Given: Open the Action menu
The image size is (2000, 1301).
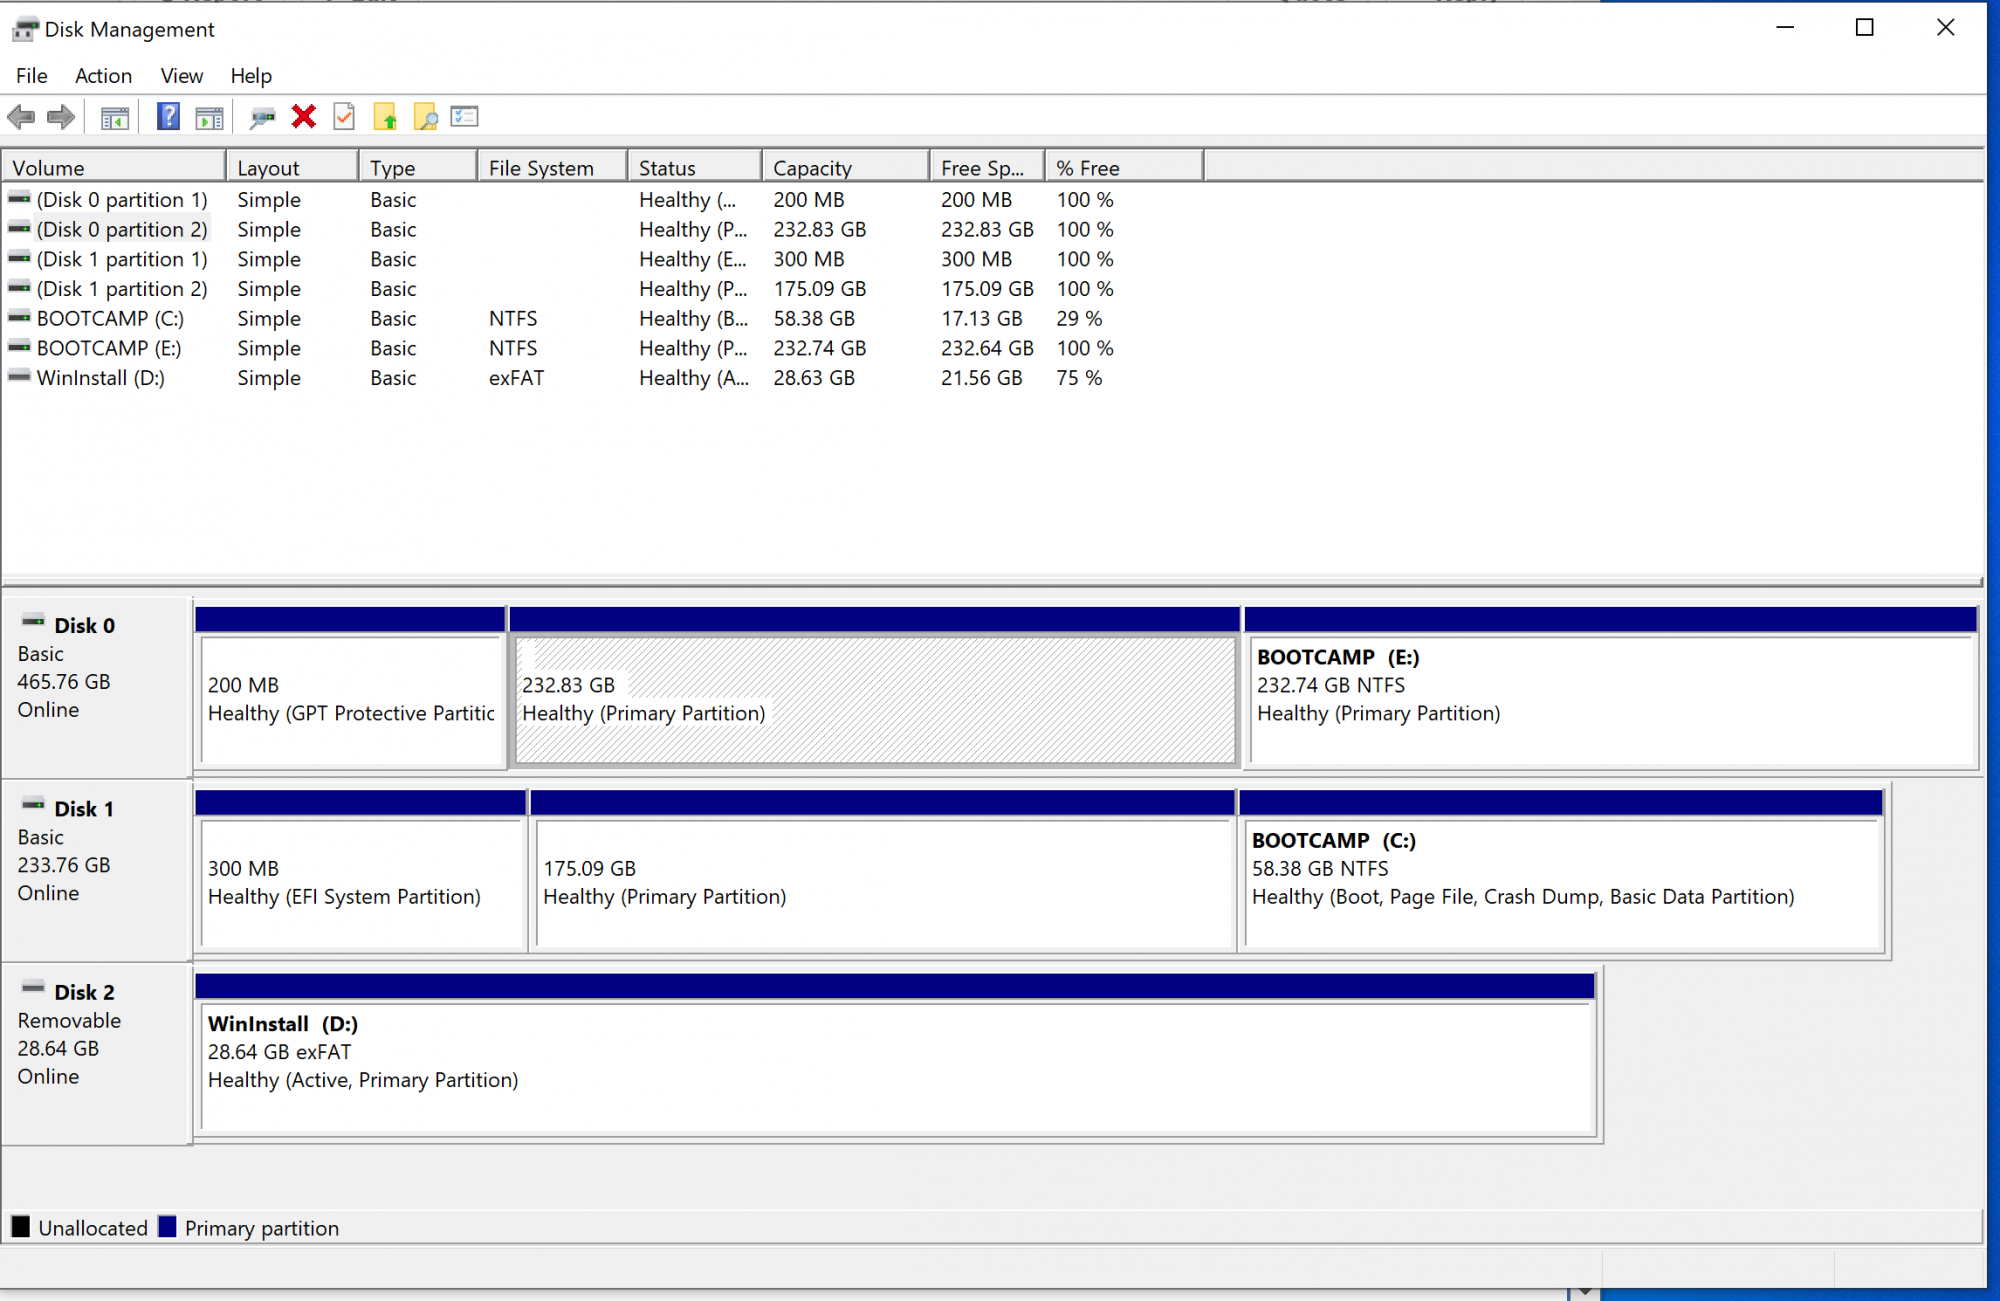Looking at the screenshot, I should click(x=103, y=76).
